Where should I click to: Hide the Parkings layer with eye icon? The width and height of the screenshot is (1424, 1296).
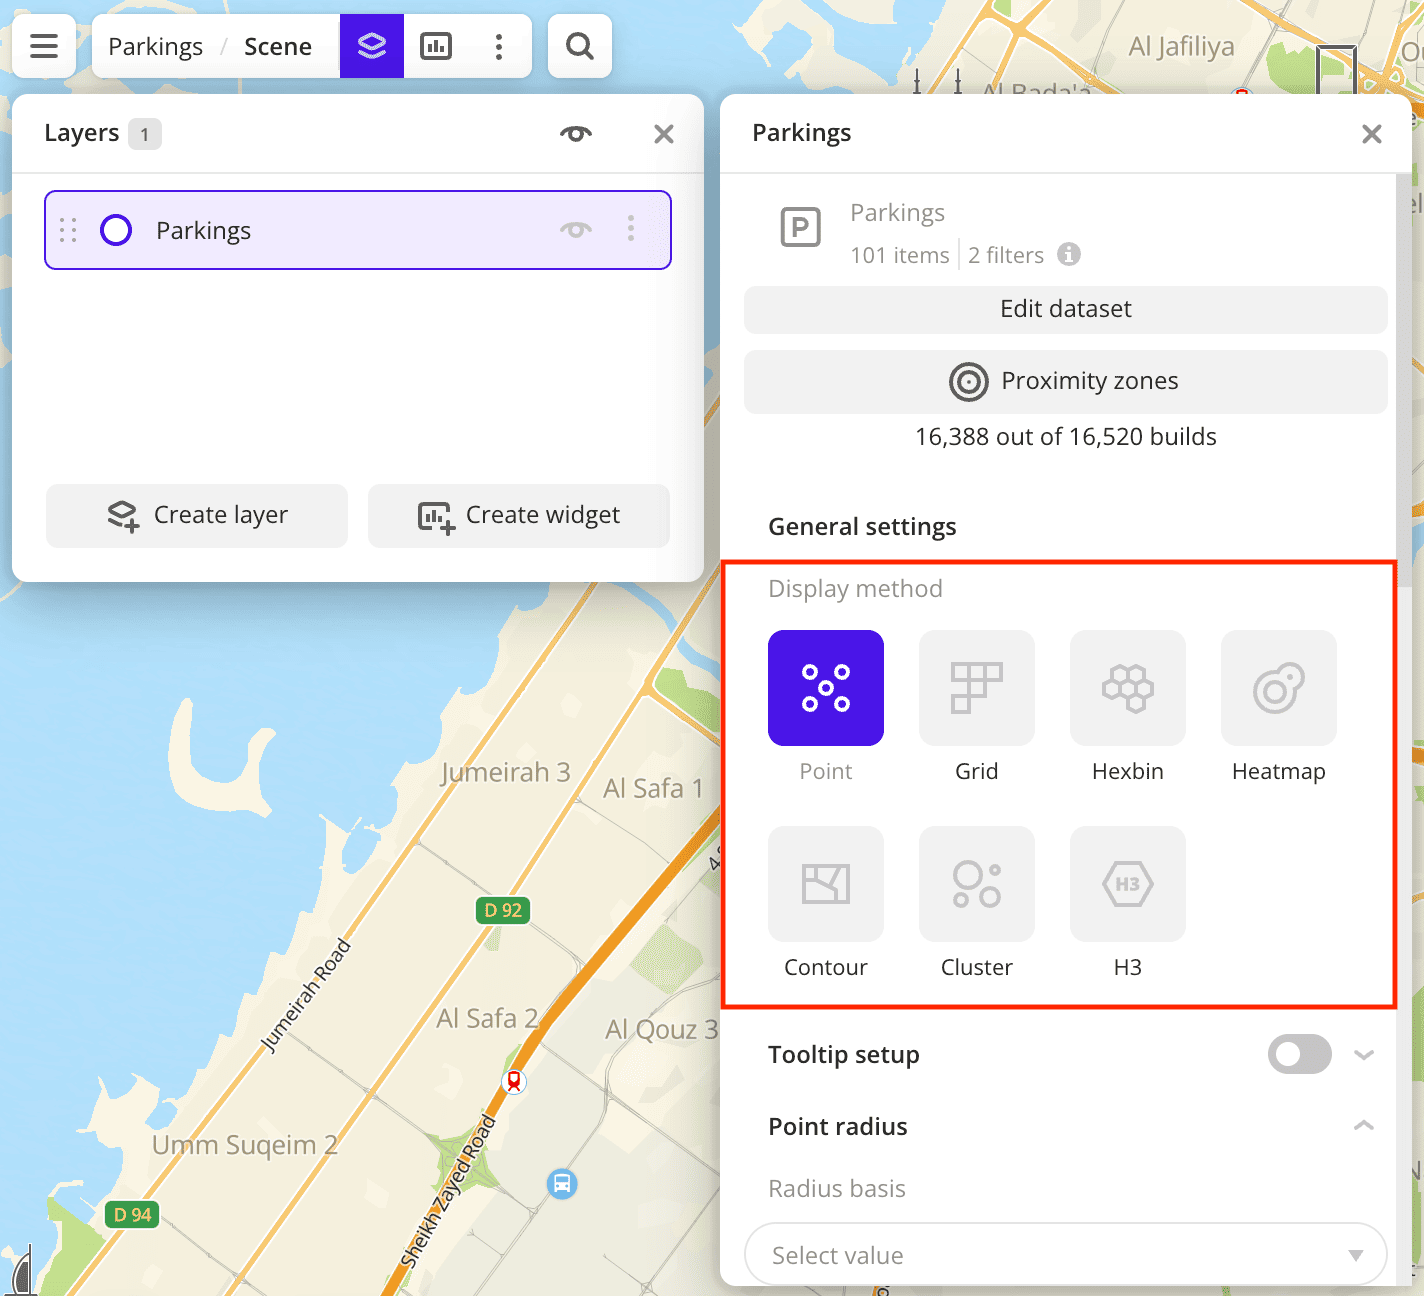pos(575,230)
